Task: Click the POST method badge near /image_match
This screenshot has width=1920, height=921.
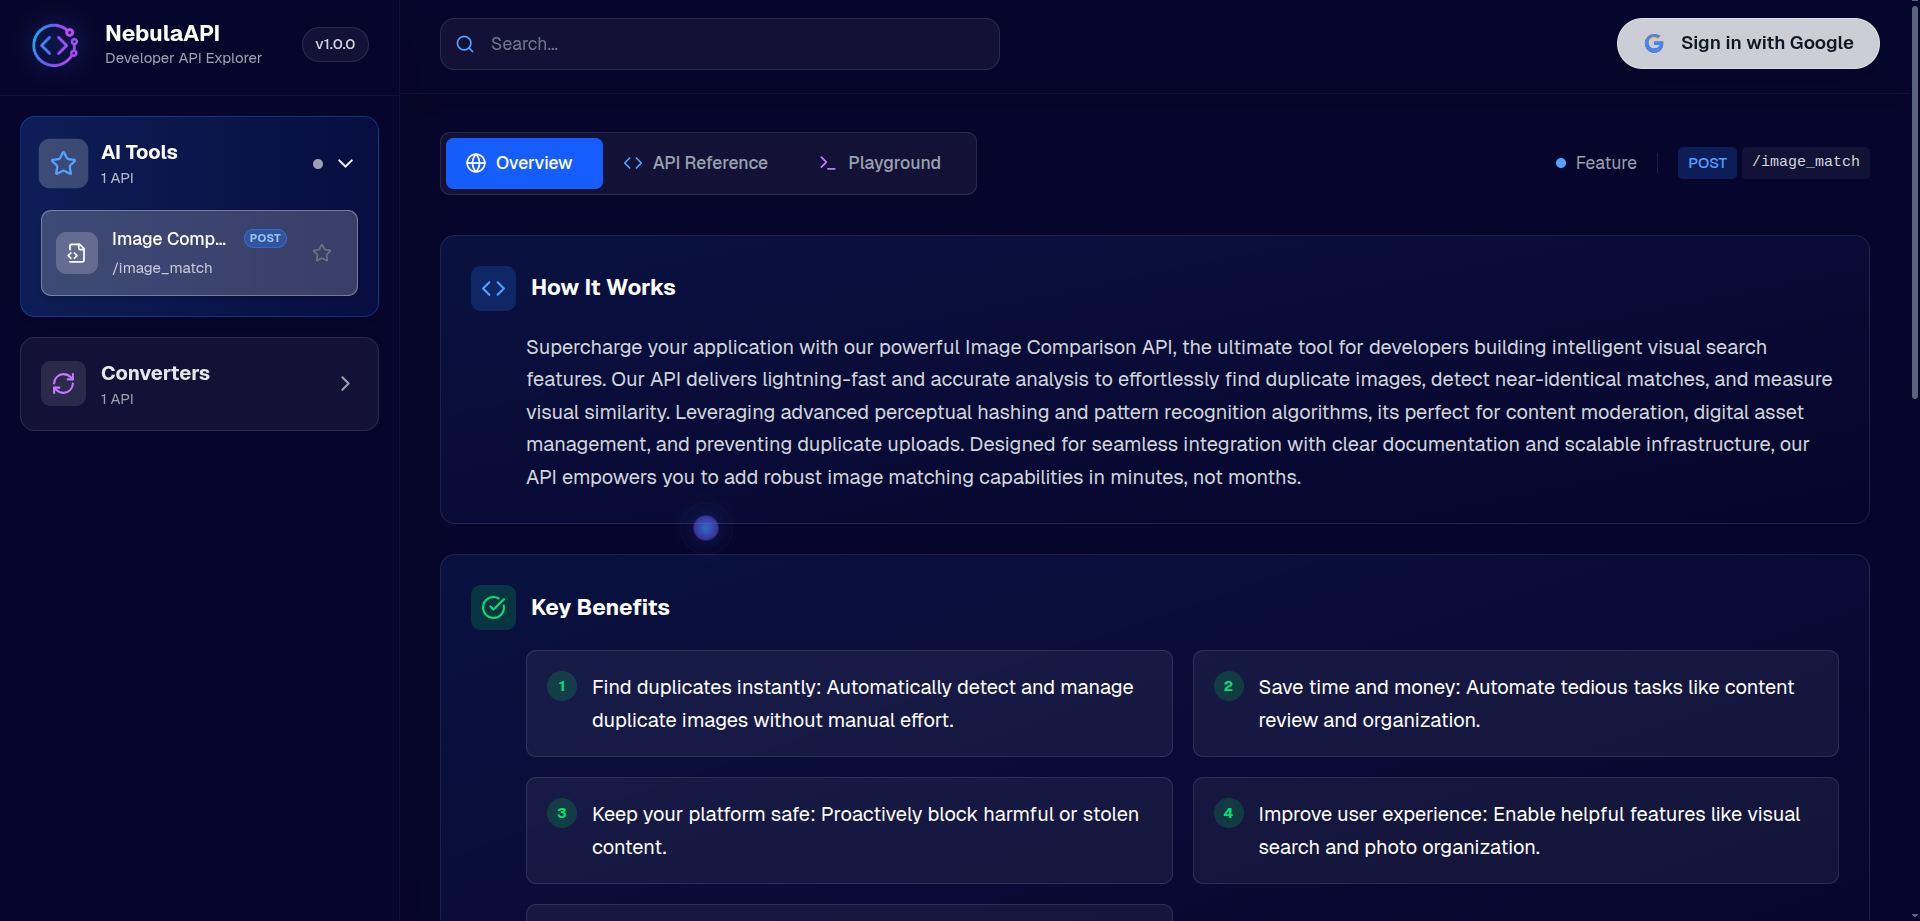Action: point(1706,162)
